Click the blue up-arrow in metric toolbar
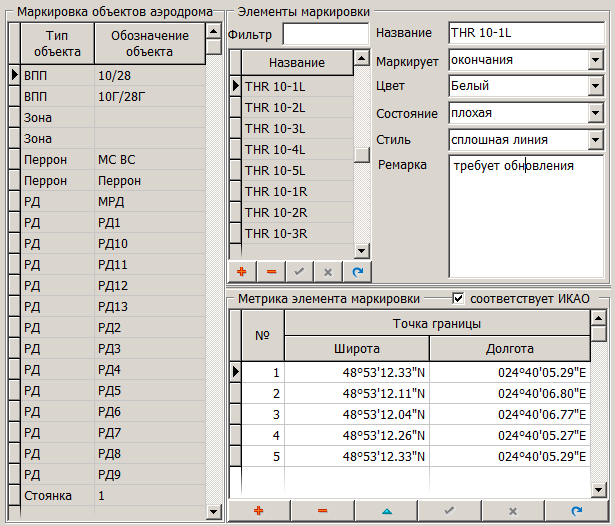The image size is (615, 526). 385,510
